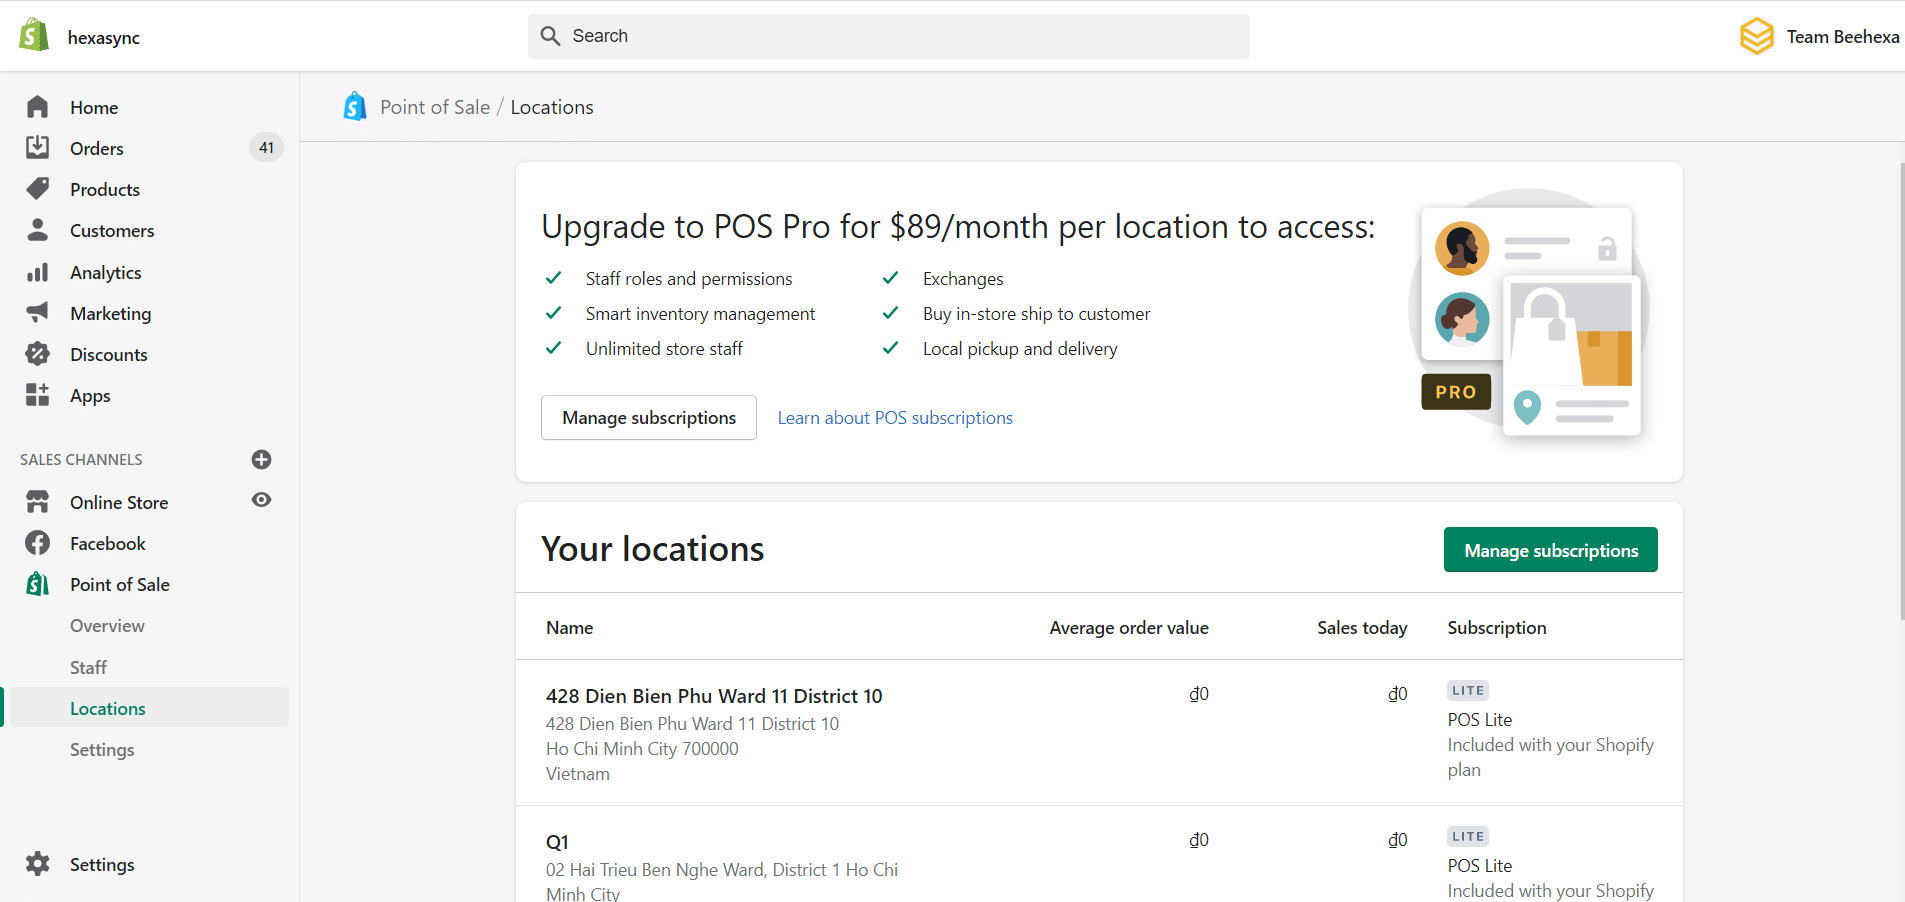The width and height of the screenshot is (1905, 902).
Task: Open Facebook sales channel
Action: [x=108, y=543]
